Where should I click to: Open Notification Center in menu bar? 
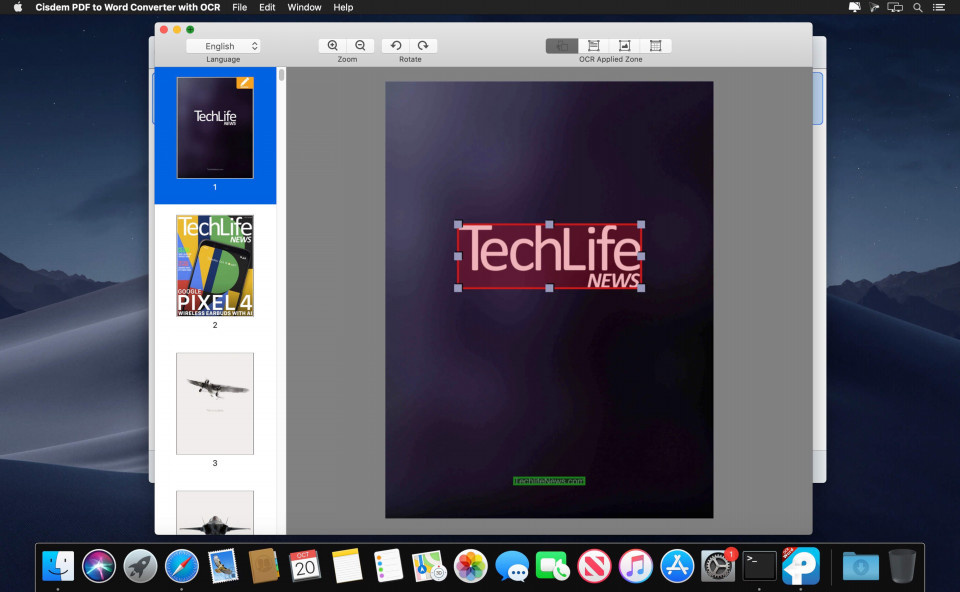939,7
